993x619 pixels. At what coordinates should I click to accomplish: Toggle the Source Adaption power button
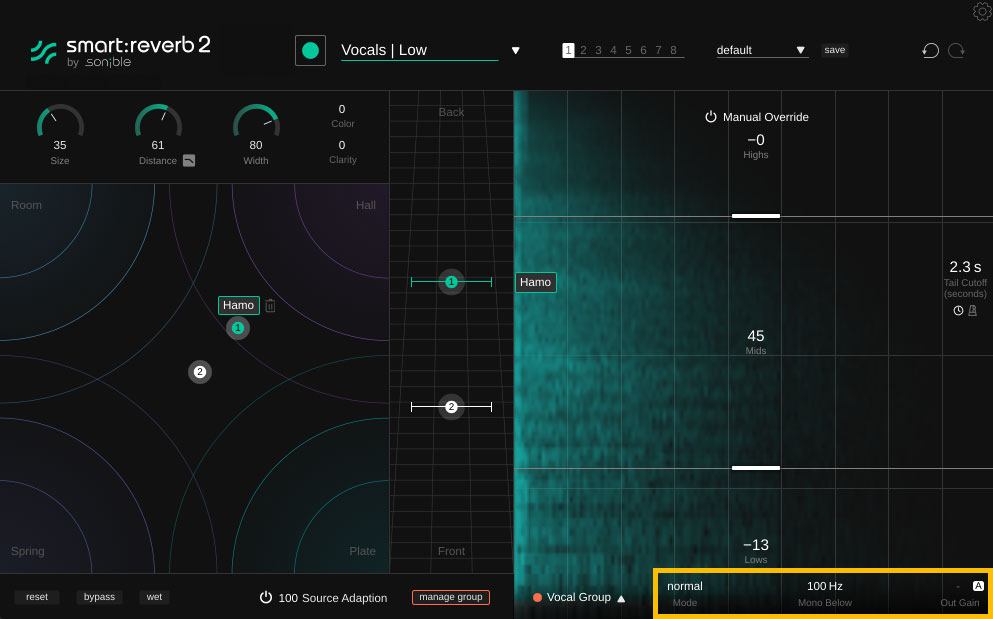(x=266, y=597)
